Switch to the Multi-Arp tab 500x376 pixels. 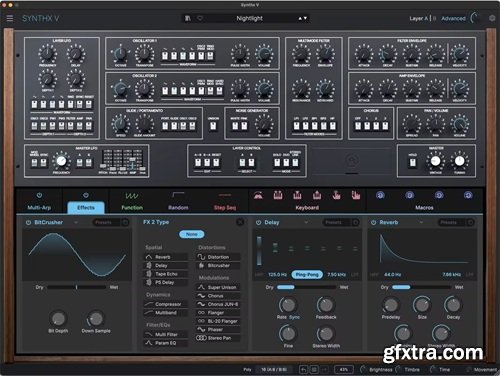[39, 208]
